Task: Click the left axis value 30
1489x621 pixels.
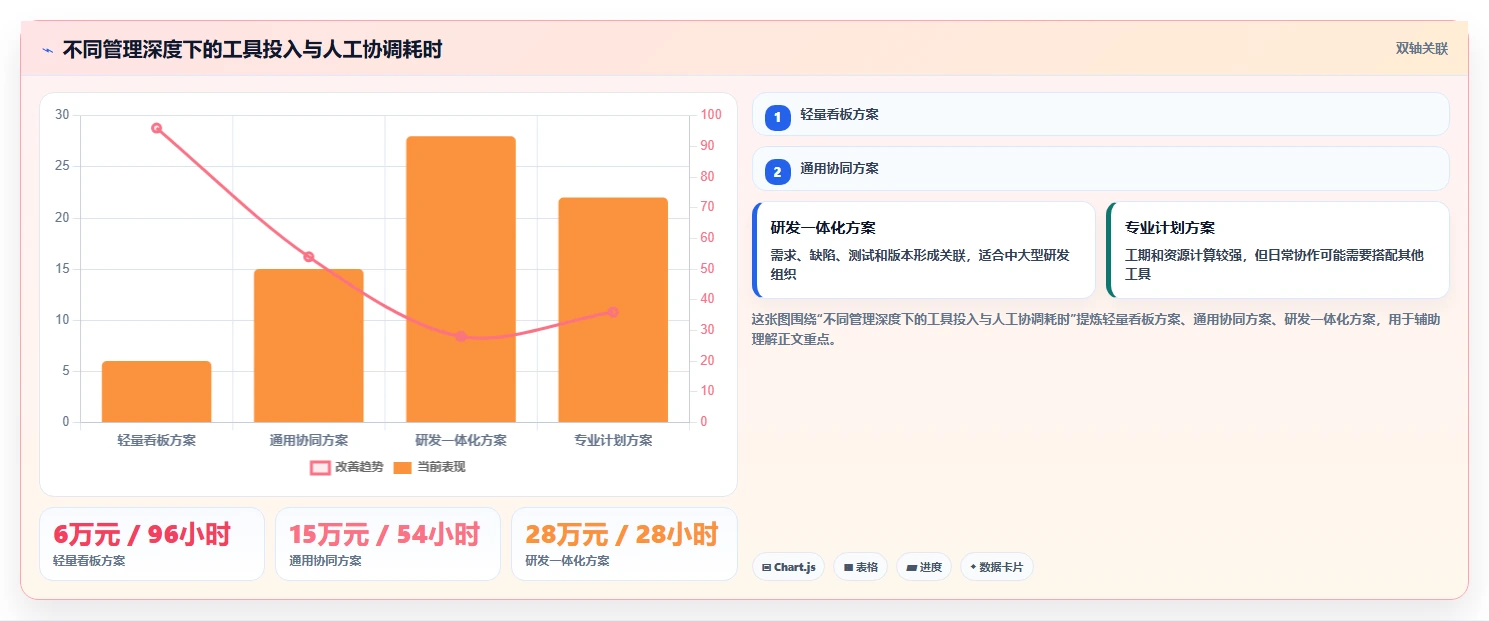Action: pyautogui.click(x=62, y=115)
